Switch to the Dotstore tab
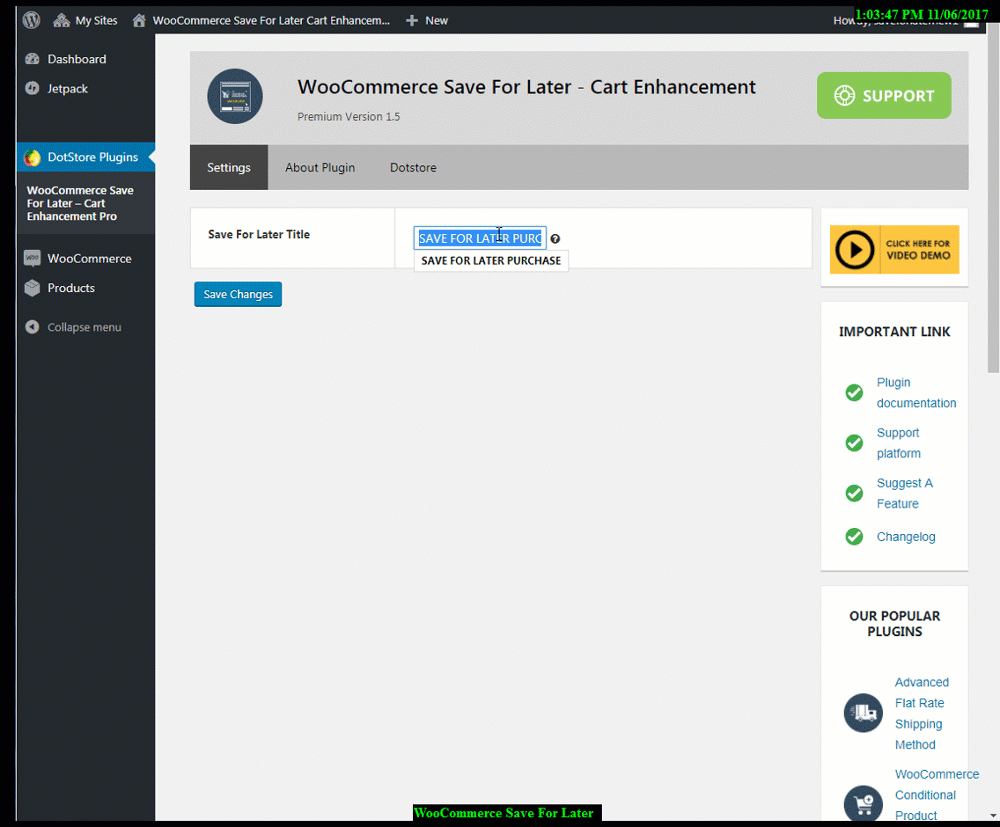 pyautogui.click(x=413, y=167)
